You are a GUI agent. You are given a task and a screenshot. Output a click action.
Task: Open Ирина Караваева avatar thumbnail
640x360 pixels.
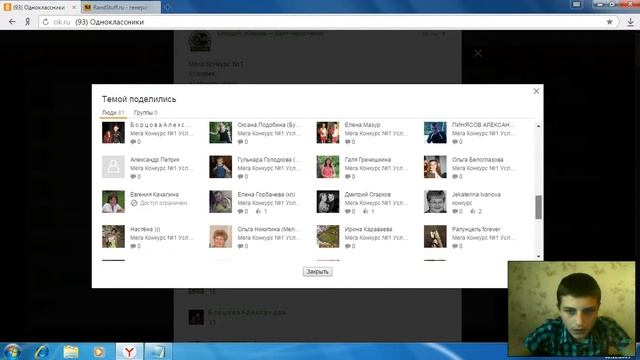tap(328, 236)
